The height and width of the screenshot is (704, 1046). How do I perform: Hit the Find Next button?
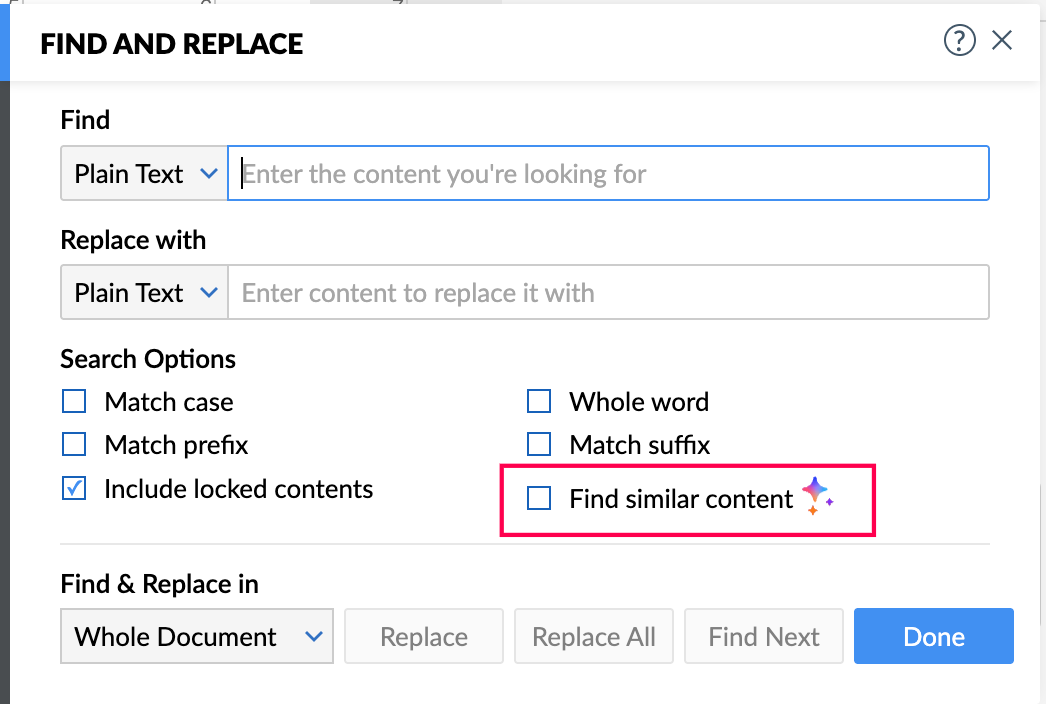pyautogui.click(x=763, y=637)
